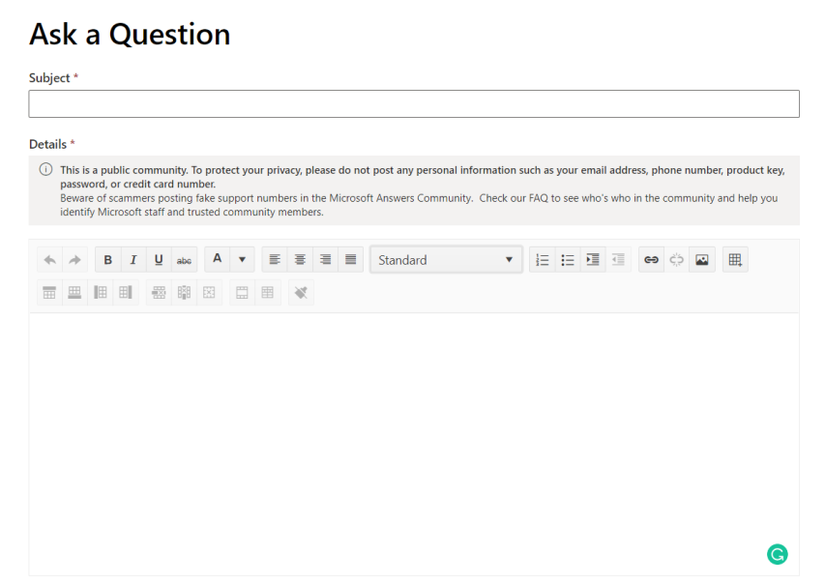This screenshot has width=825, height=580.
Task: Toggle bold formatting in the editor
Action: [x=108, y=259]
